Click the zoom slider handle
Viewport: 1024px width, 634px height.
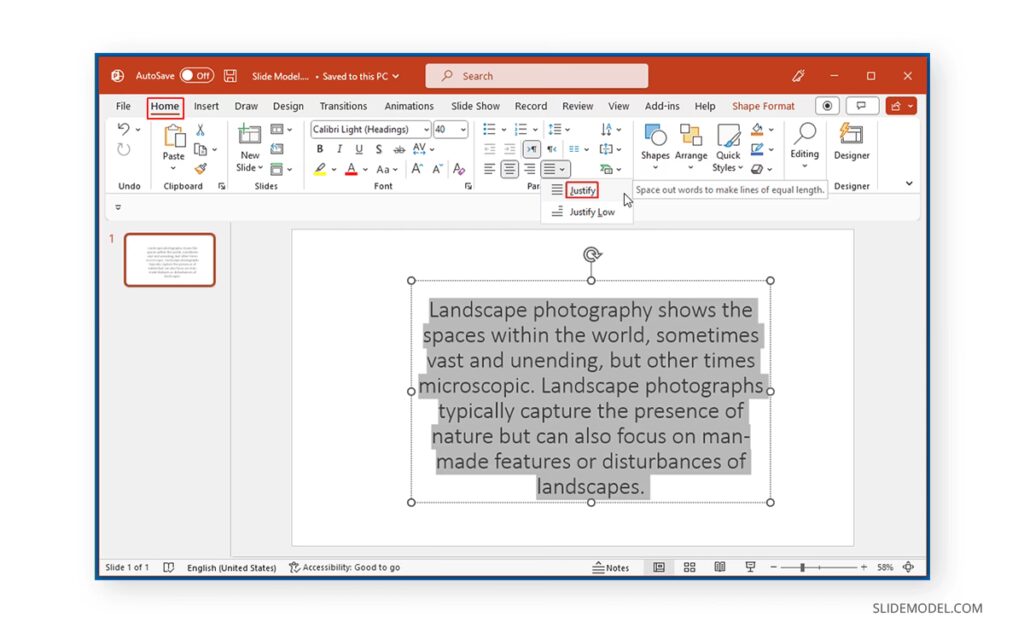(x=802, y=567)
